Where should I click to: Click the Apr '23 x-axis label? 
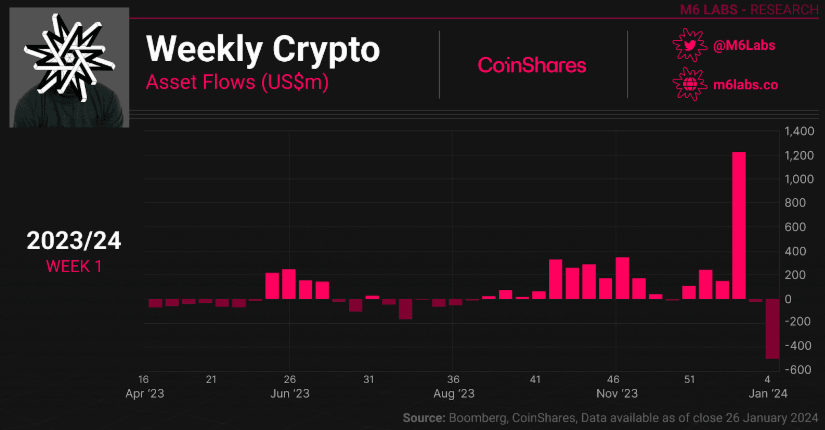[x=144, y=393]
